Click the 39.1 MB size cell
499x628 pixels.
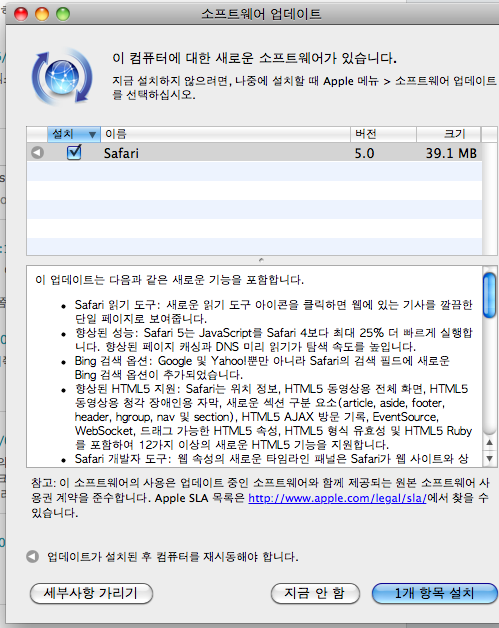point(451,153)
